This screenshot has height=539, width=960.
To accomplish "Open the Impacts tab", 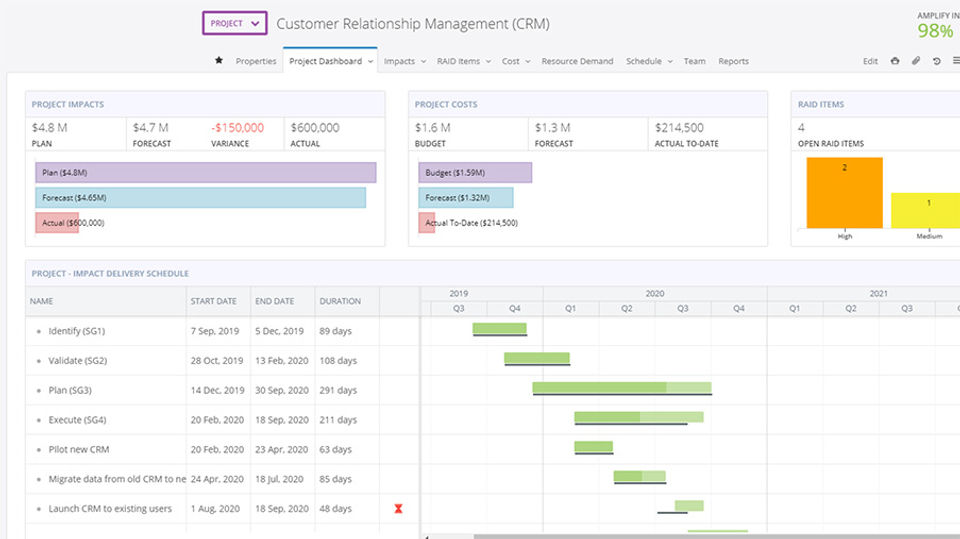I will pyautogui.click(x=399, y=61).
